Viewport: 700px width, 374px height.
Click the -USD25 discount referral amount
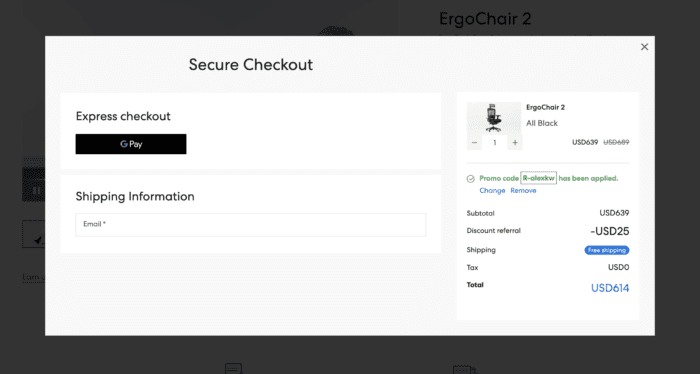tap(609, 231)
